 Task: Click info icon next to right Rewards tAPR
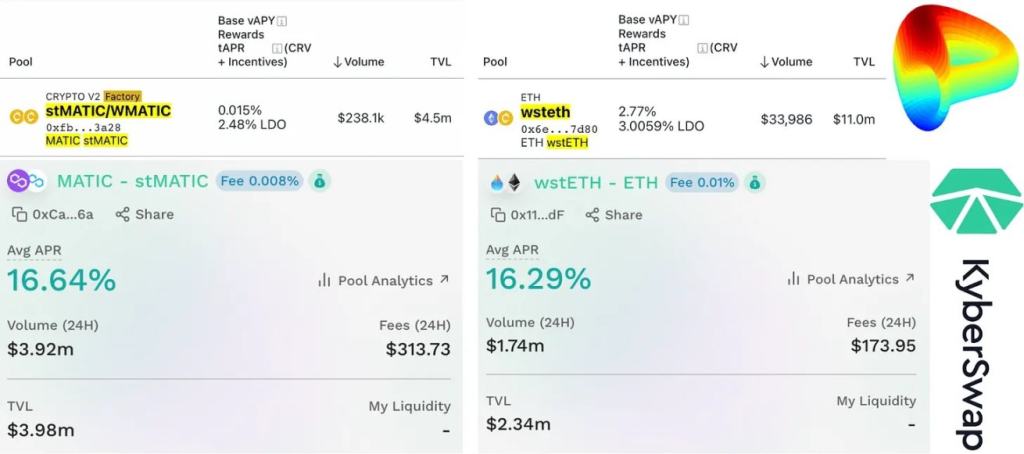pos(703,48)
